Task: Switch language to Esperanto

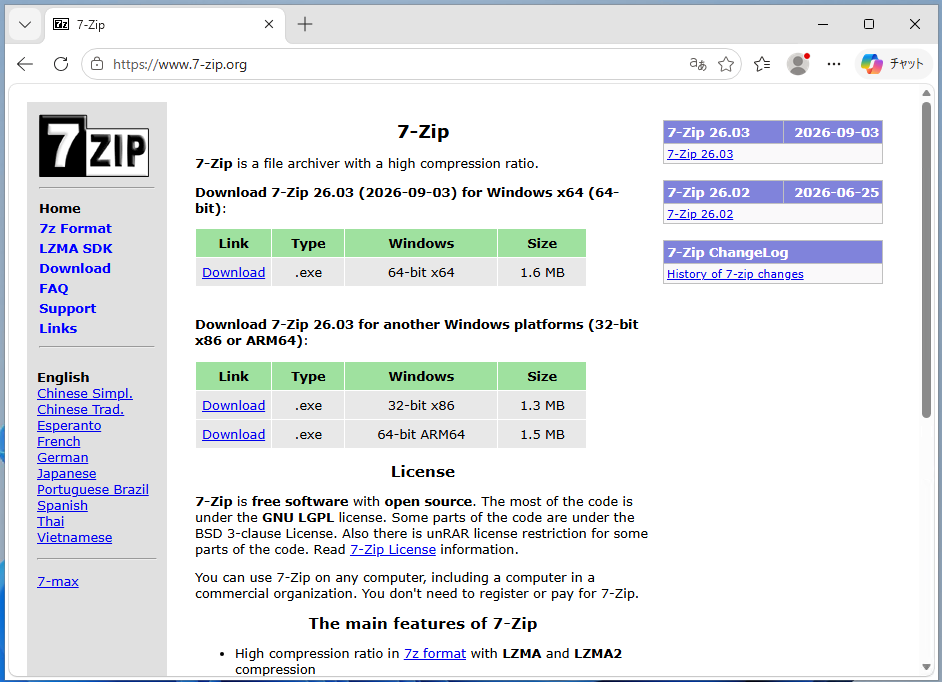Action: click(x=69, y=426)
